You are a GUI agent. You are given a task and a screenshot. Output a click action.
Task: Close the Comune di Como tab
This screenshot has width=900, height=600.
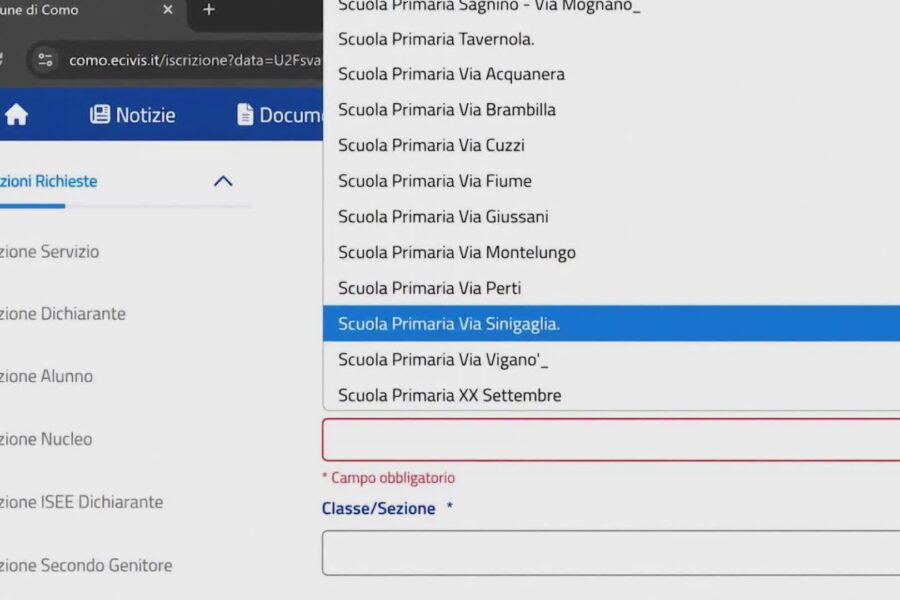pos(168,9)
